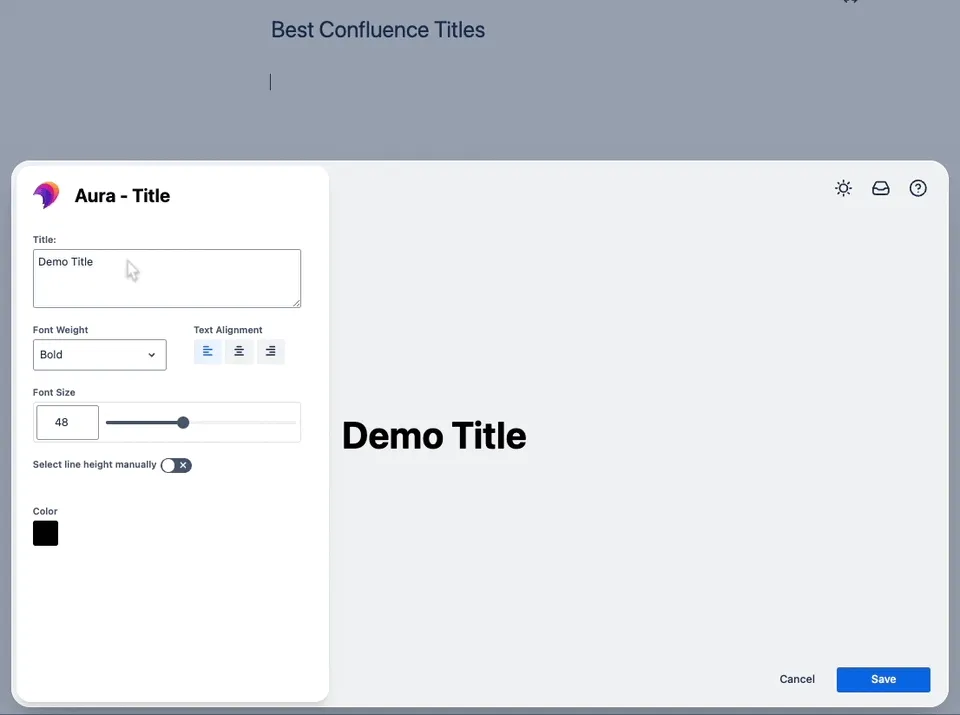Toggle Select line height manually switch
Viewport: 960px width, 715px height.
pyautogui.click(x=176, y=465)
